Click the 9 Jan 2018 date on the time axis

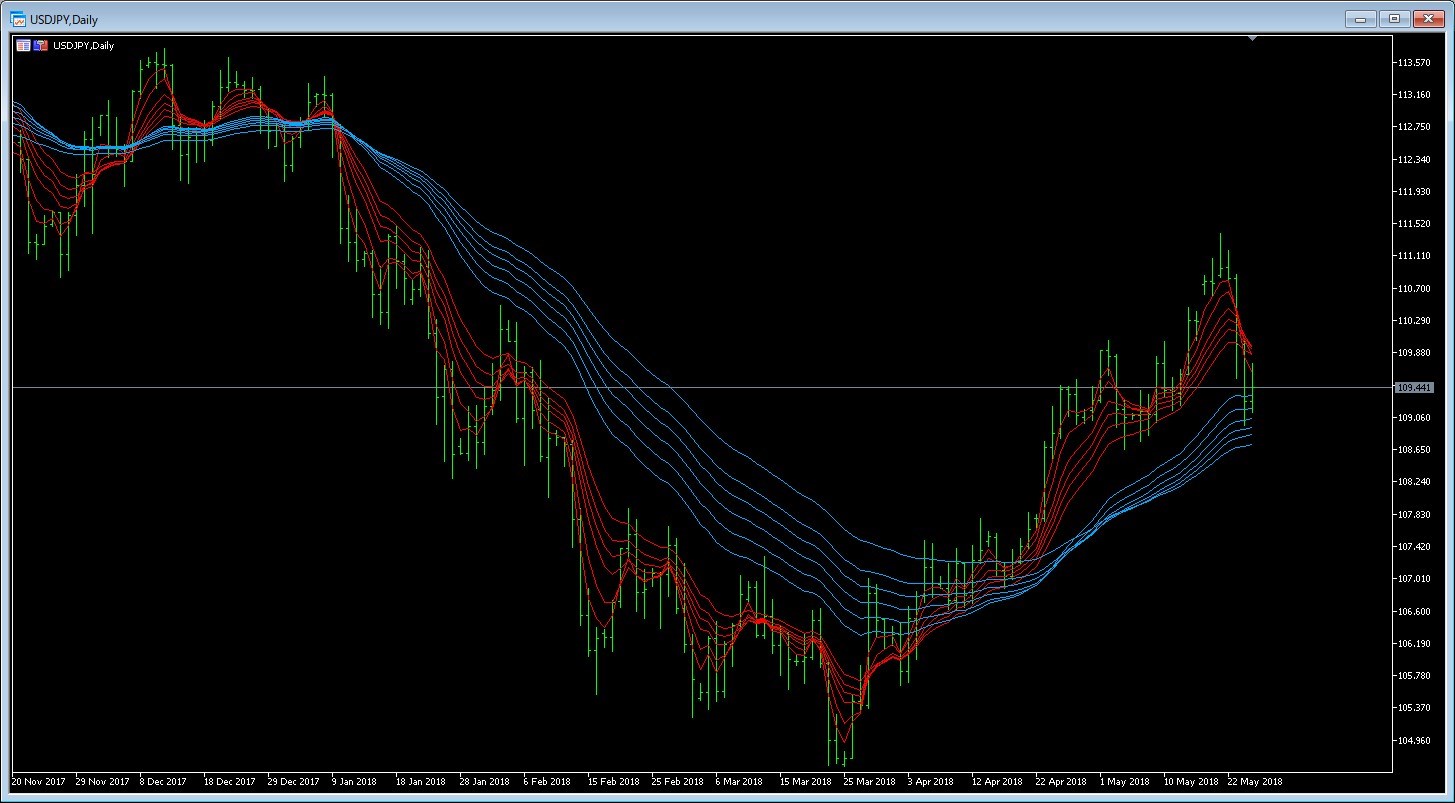click(x=354, y=781)
